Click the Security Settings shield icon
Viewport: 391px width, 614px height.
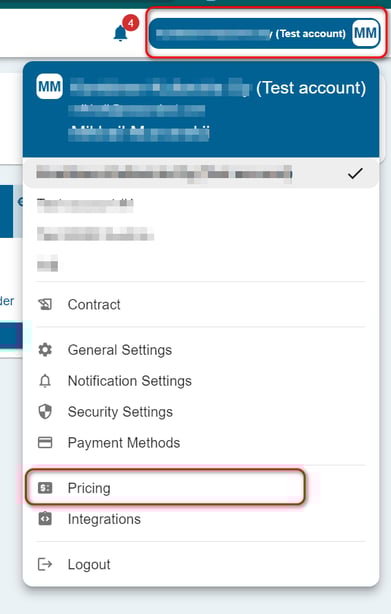(45, 412)
